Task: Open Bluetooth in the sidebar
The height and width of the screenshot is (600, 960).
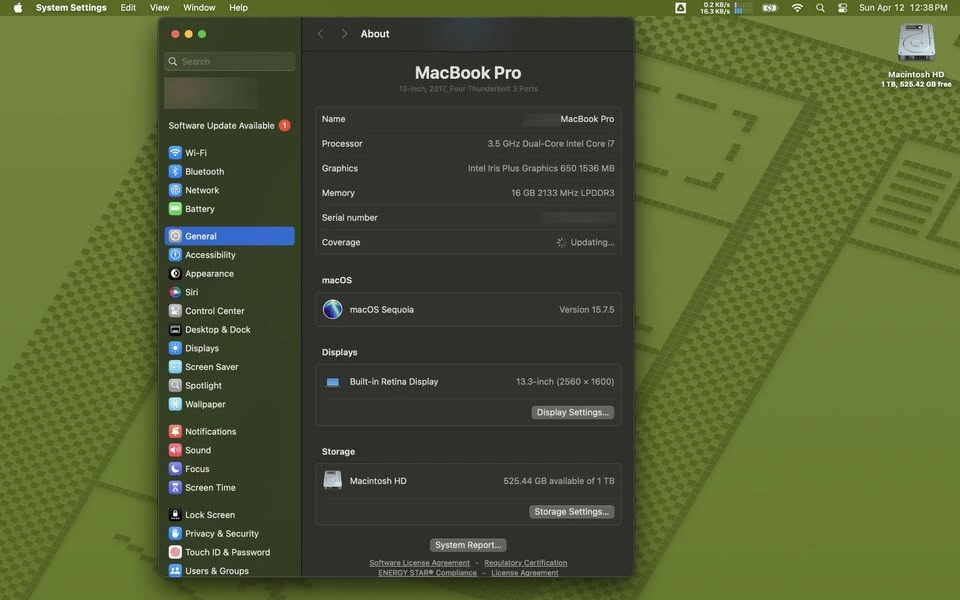Action: coord(229,171)
